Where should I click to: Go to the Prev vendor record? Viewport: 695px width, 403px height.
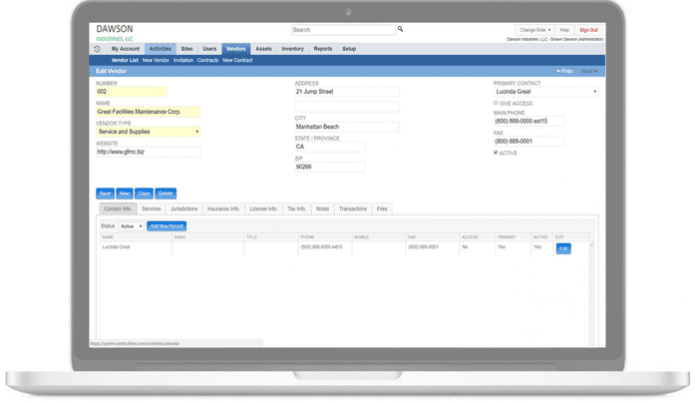(565, 71)
